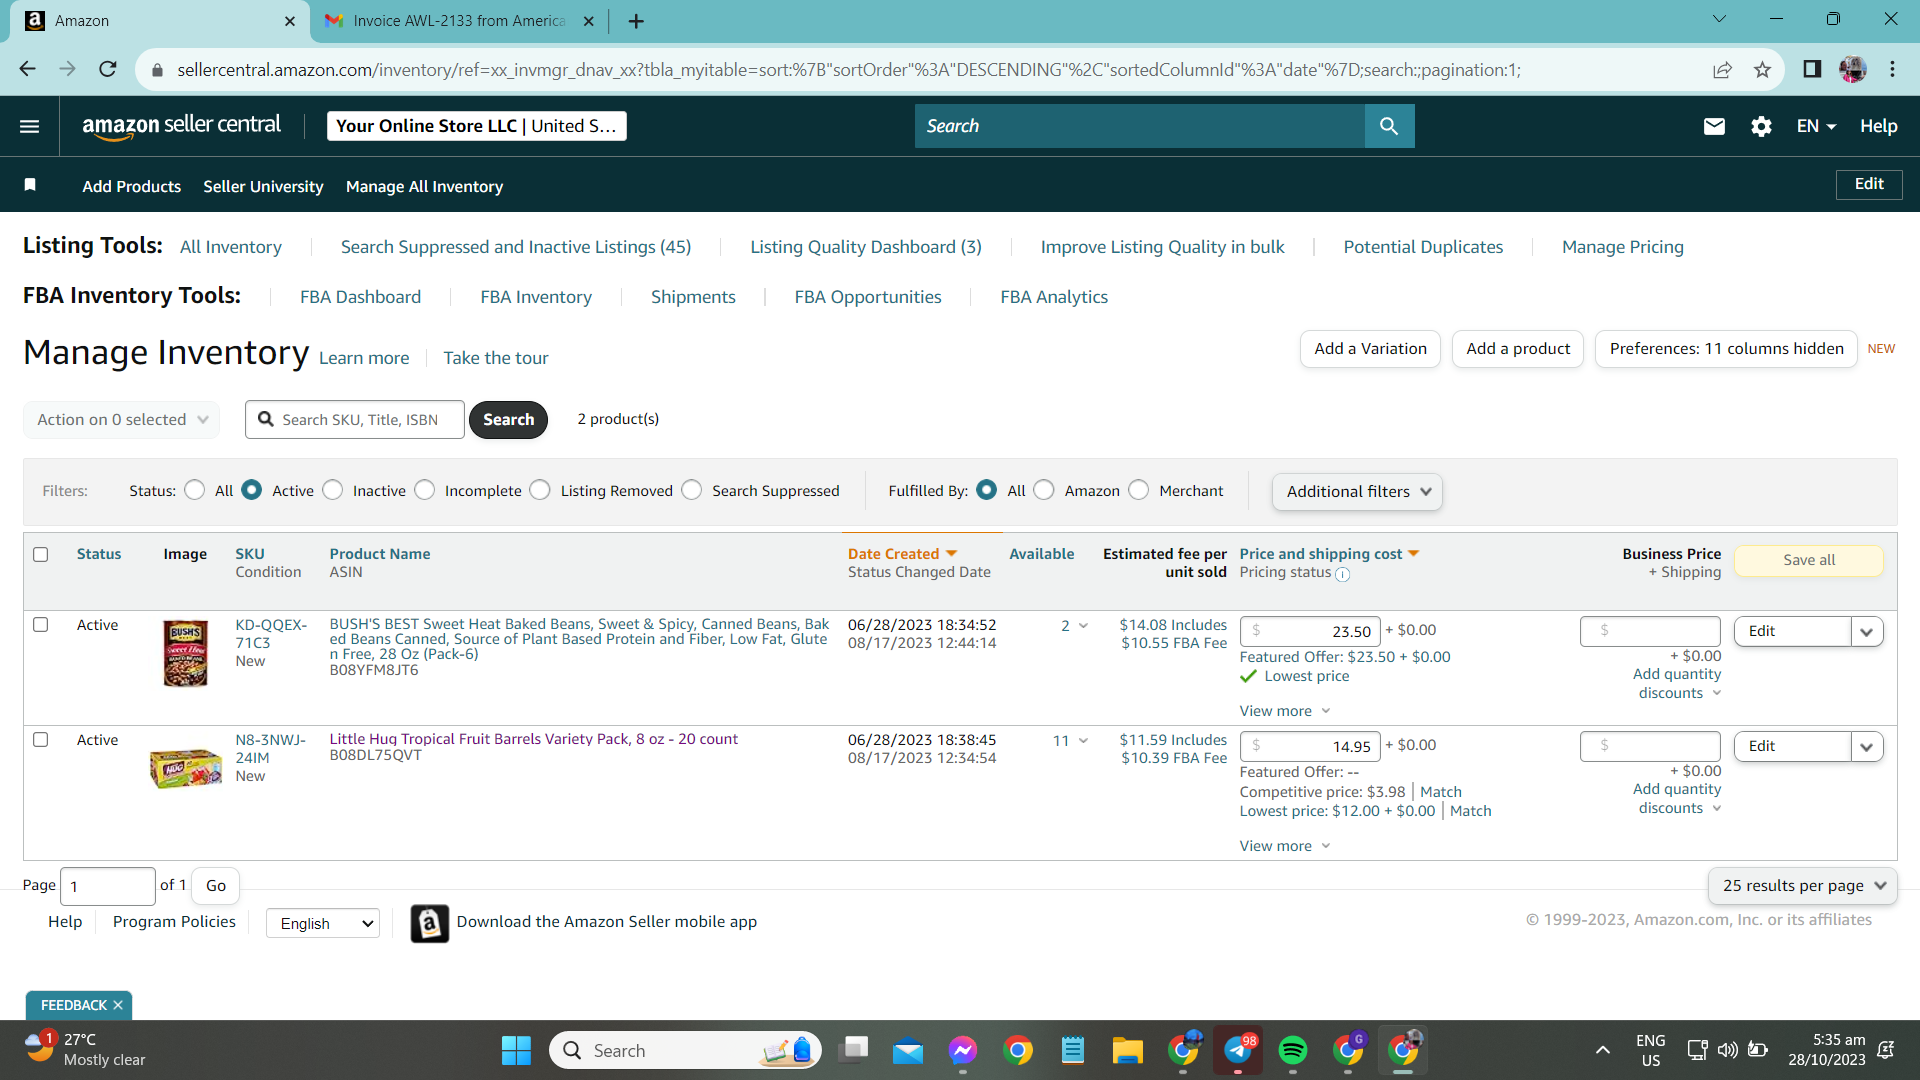Open Seller University in the navigation bar
Image resolution: width=1920 pixels, height=1080 pixels.
click(x=263, y=186)
